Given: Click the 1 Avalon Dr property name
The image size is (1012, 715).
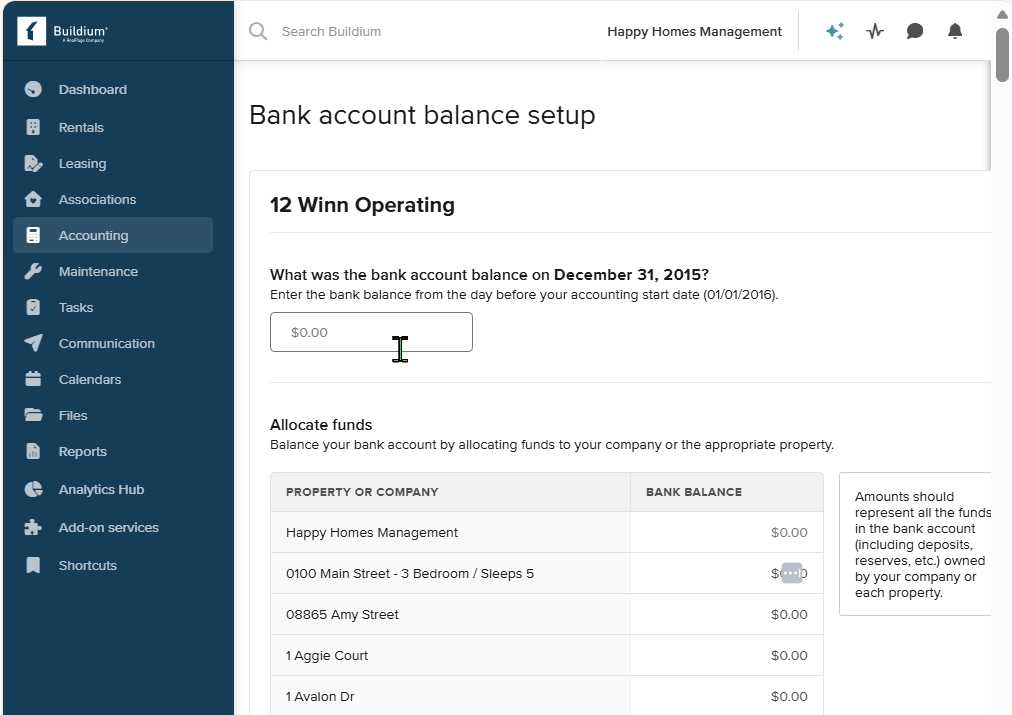Looking at the screenshot, I should (320, 696).
